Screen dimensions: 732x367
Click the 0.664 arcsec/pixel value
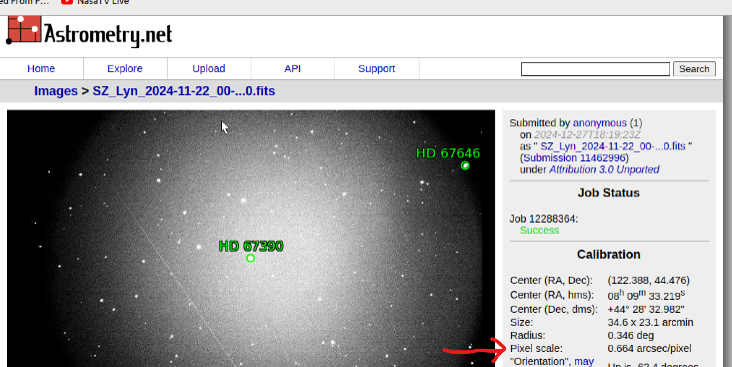[x=649, y=348]
